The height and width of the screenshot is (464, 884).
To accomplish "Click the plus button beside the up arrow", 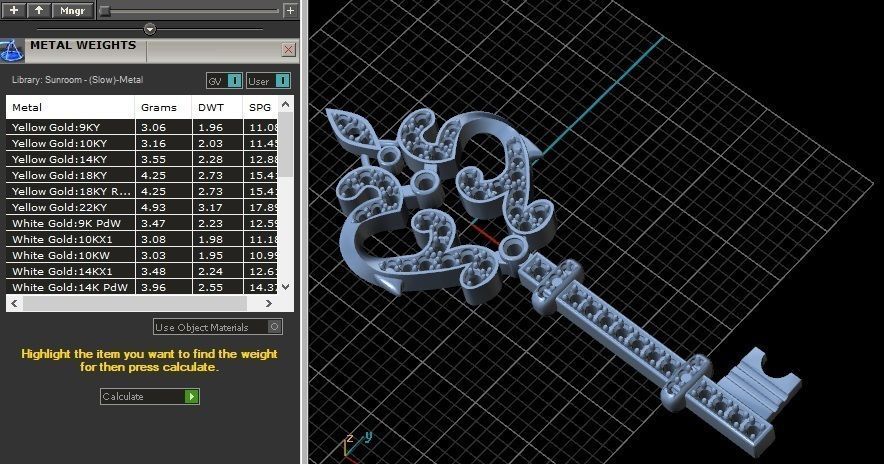I will pyautogui.click(x=14, y=10).
